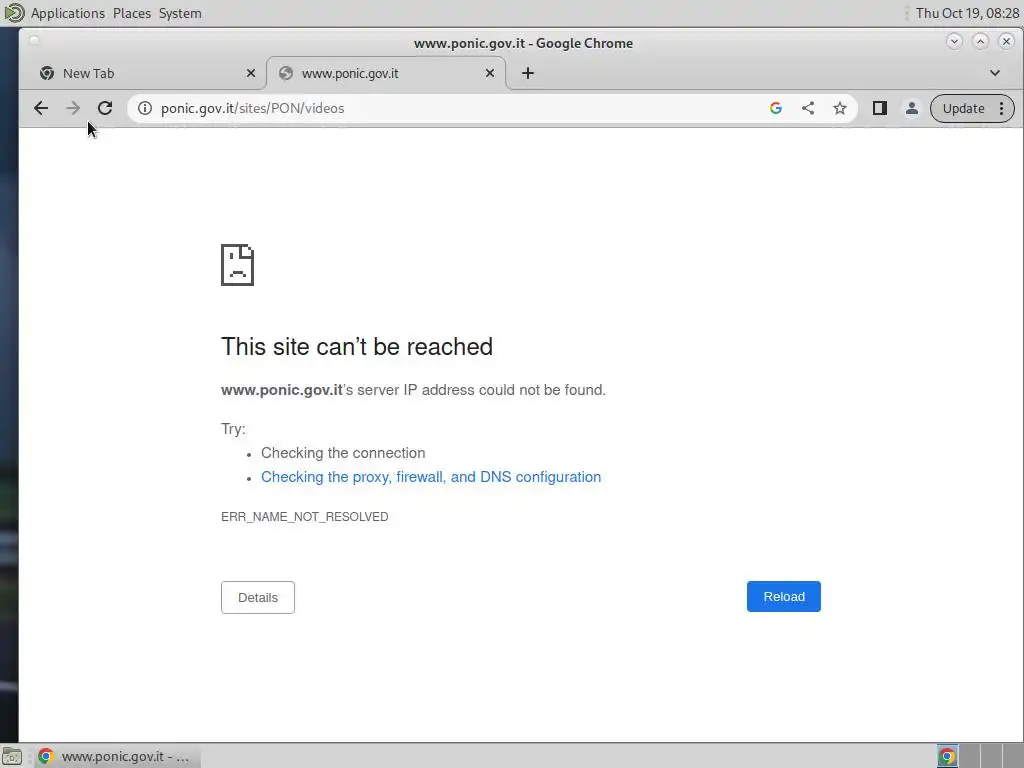The width and height of the screenshot is (1024, 768).
Task: Click the Google icon in the address bar
Action: click(776, 108)
